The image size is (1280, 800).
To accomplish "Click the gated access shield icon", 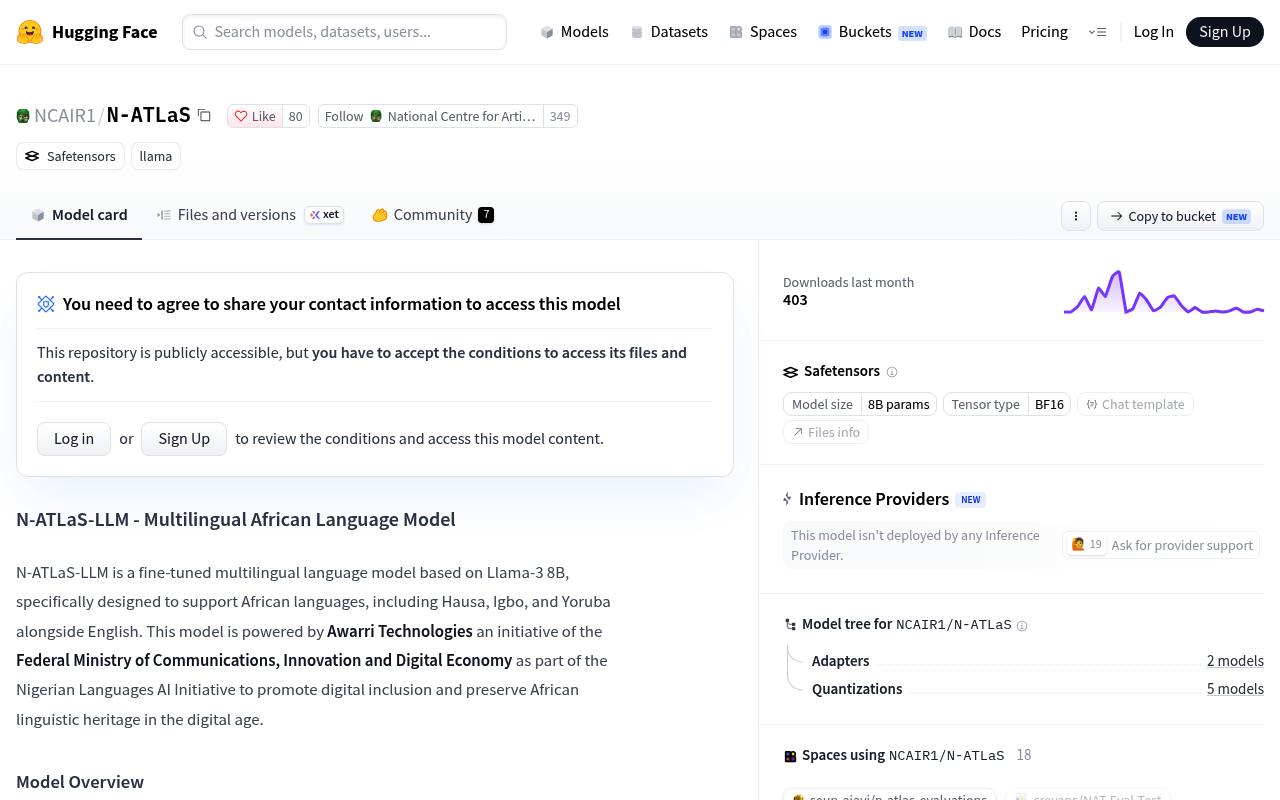I will point(46,304).
